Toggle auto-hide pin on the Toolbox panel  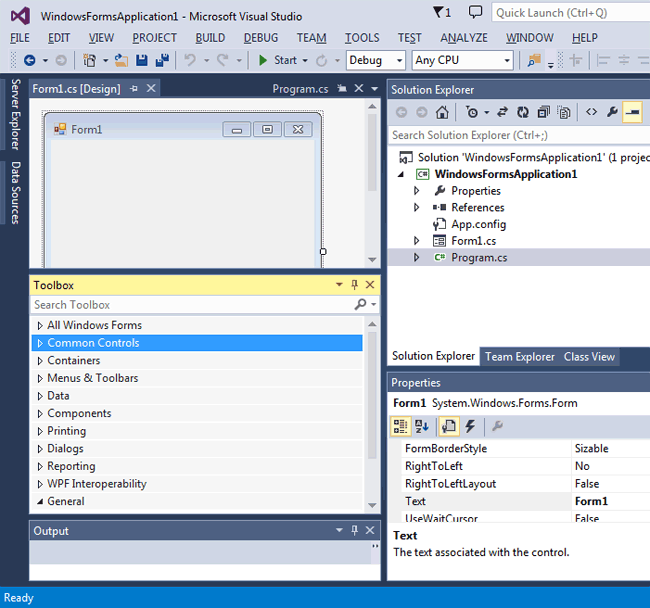[x=354, y=285]
